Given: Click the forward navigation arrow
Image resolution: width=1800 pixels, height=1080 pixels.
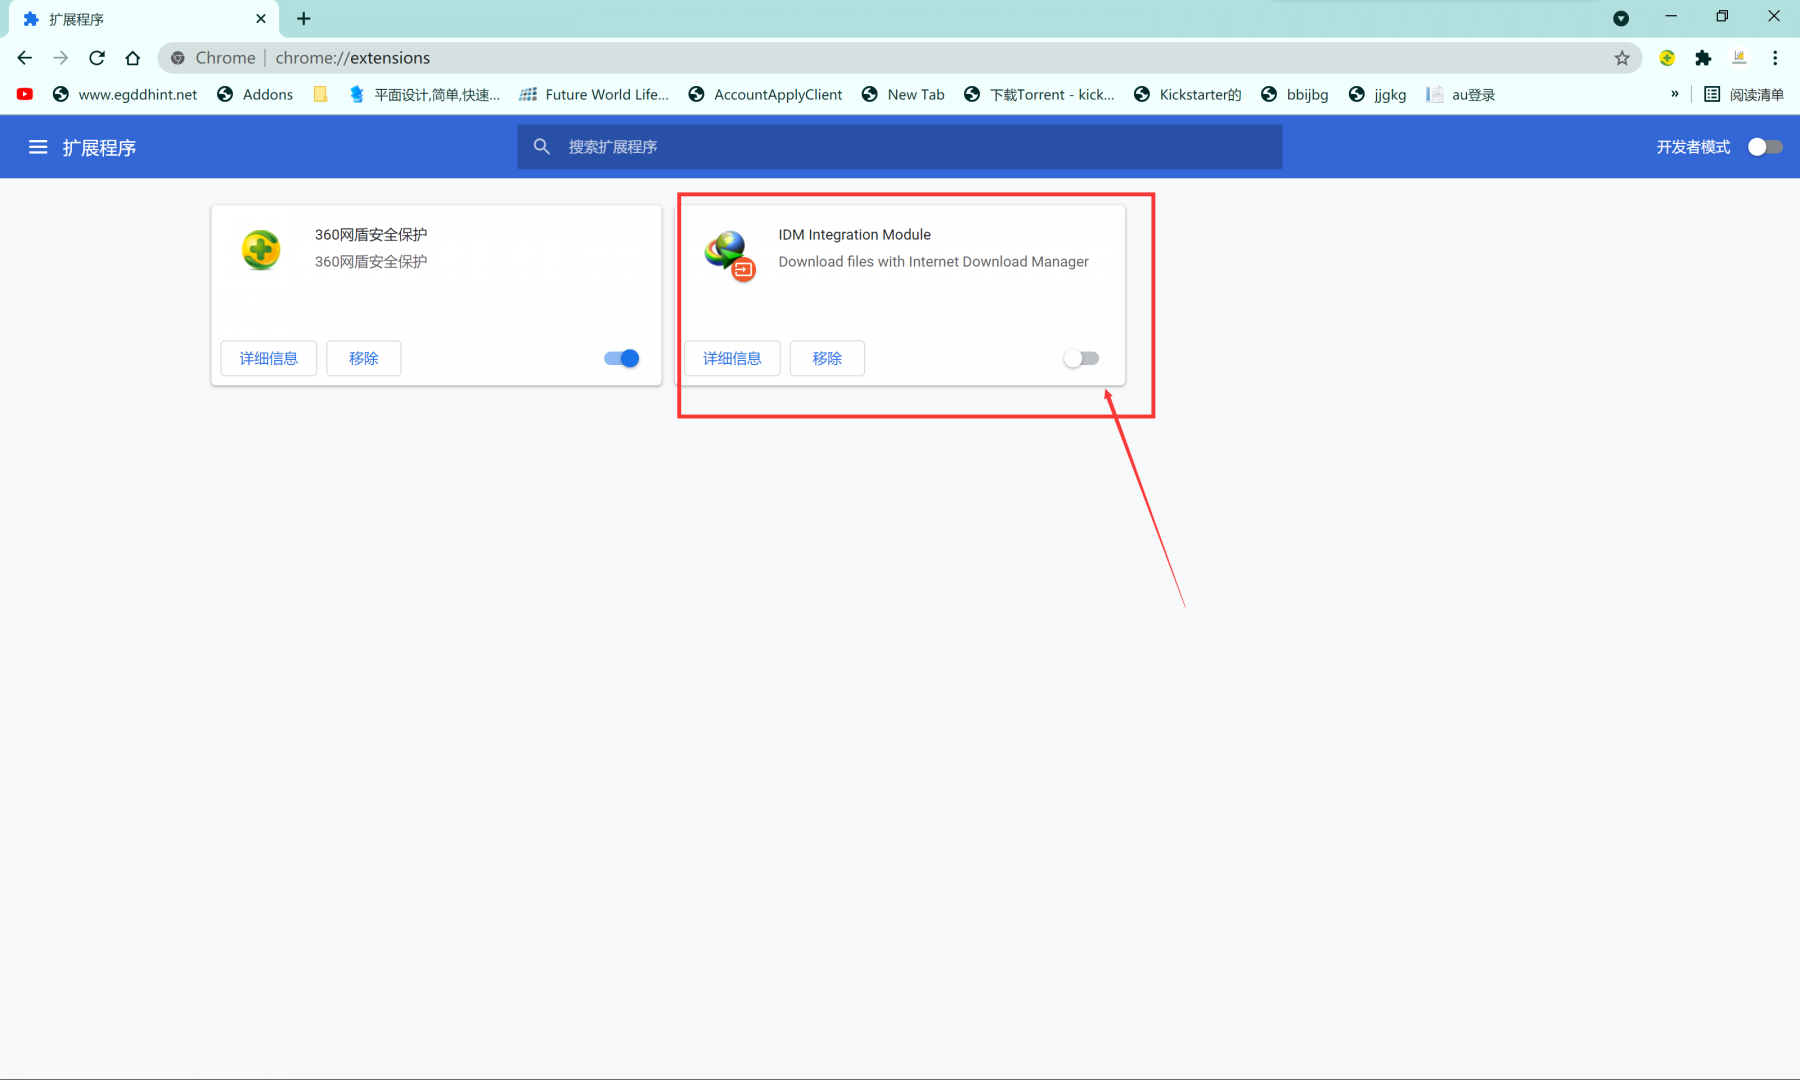Looking at the screenshot, I should [61, 58].
